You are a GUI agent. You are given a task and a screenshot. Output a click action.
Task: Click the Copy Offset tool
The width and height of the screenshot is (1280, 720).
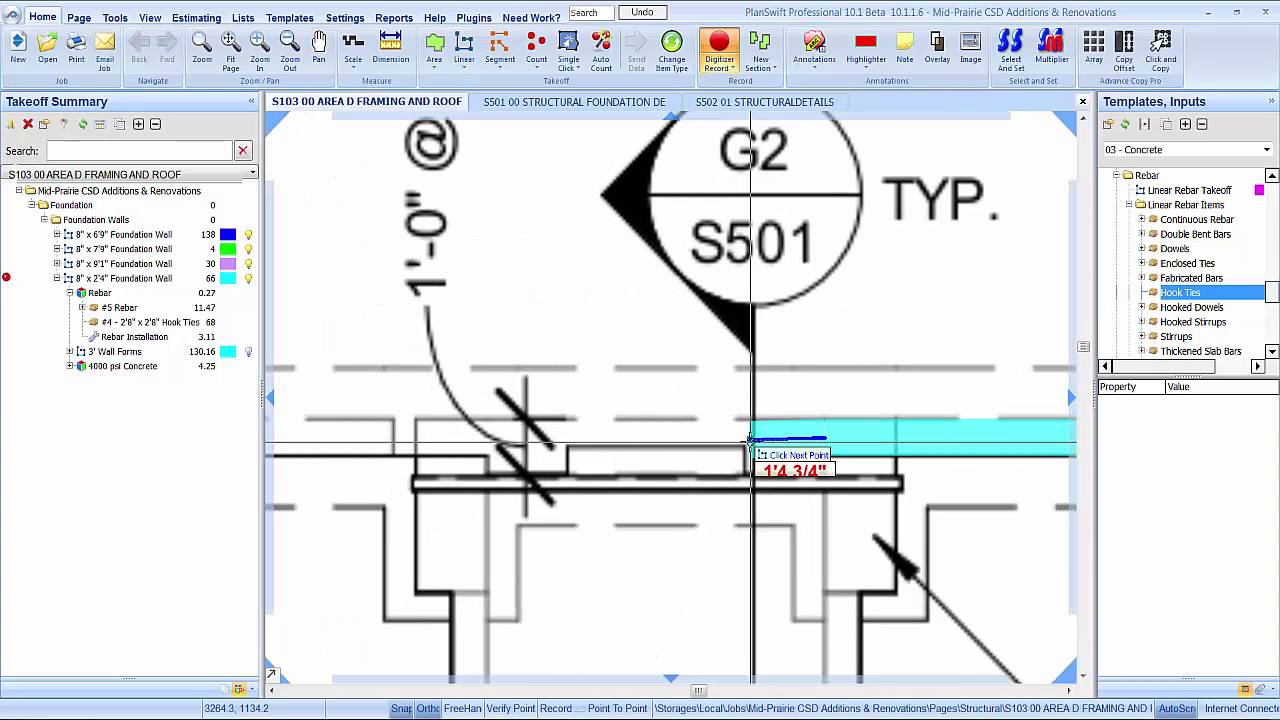(1124, 50)
